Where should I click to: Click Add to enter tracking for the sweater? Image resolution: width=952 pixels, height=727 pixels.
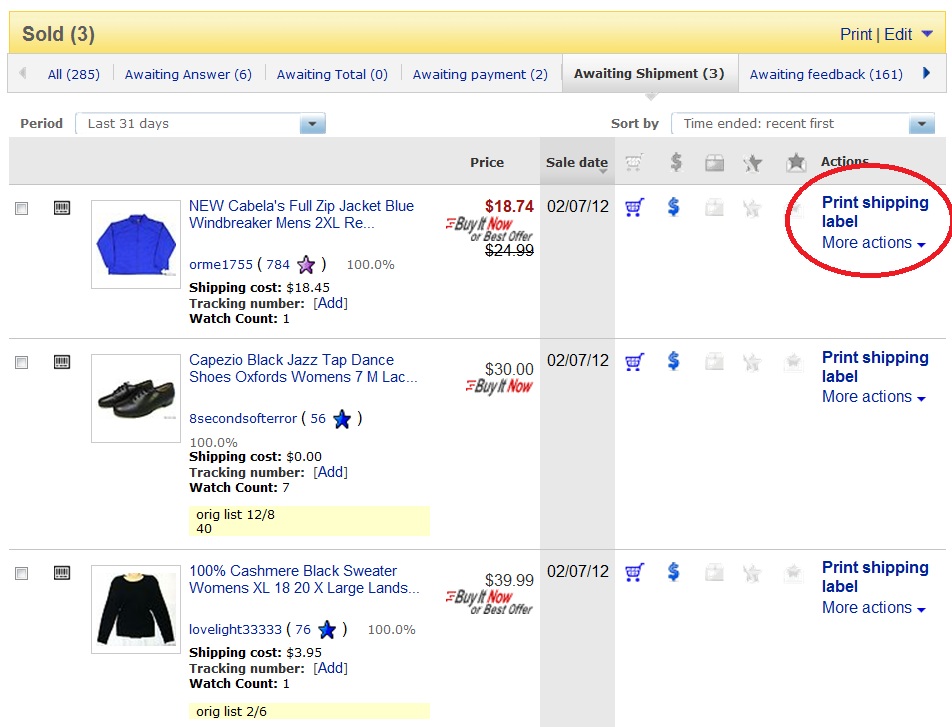pyautogui.click(x=330, y=667)
